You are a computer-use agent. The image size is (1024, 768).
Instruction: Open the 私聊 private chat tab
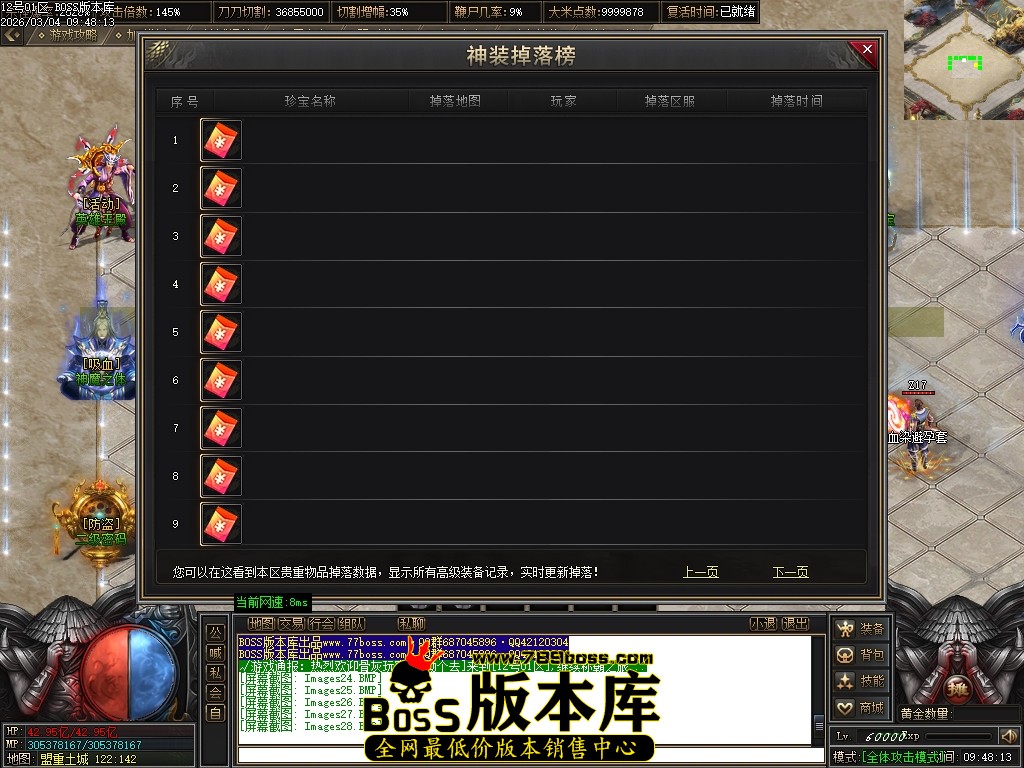pyautogui.click(x=411, y=624)
